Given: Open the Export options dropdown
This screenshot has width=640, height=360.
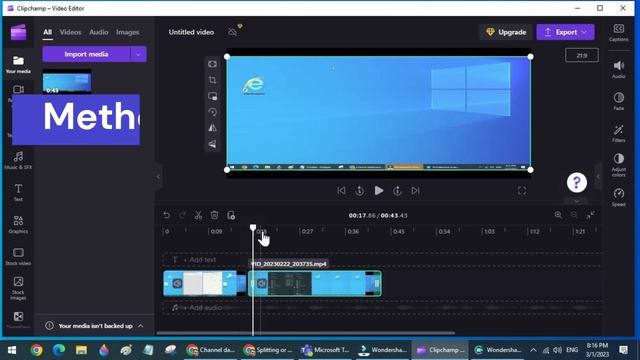Looking at the screenshot, I should [584, 32].
